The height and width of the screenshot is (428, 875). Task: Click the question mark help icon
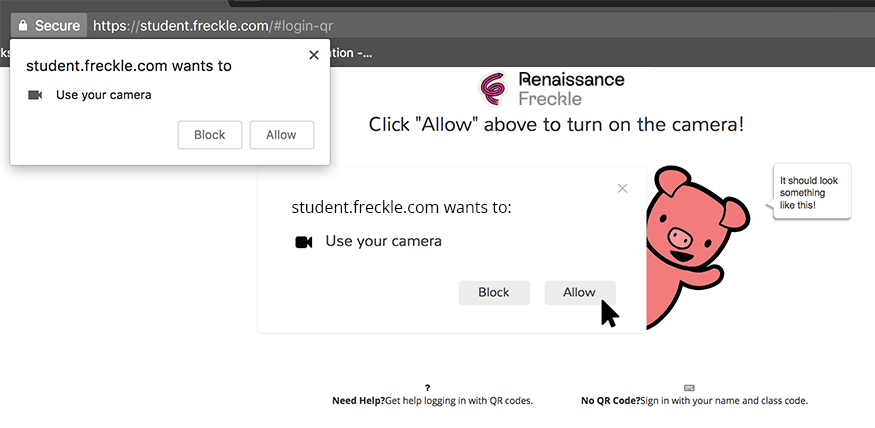427,387
